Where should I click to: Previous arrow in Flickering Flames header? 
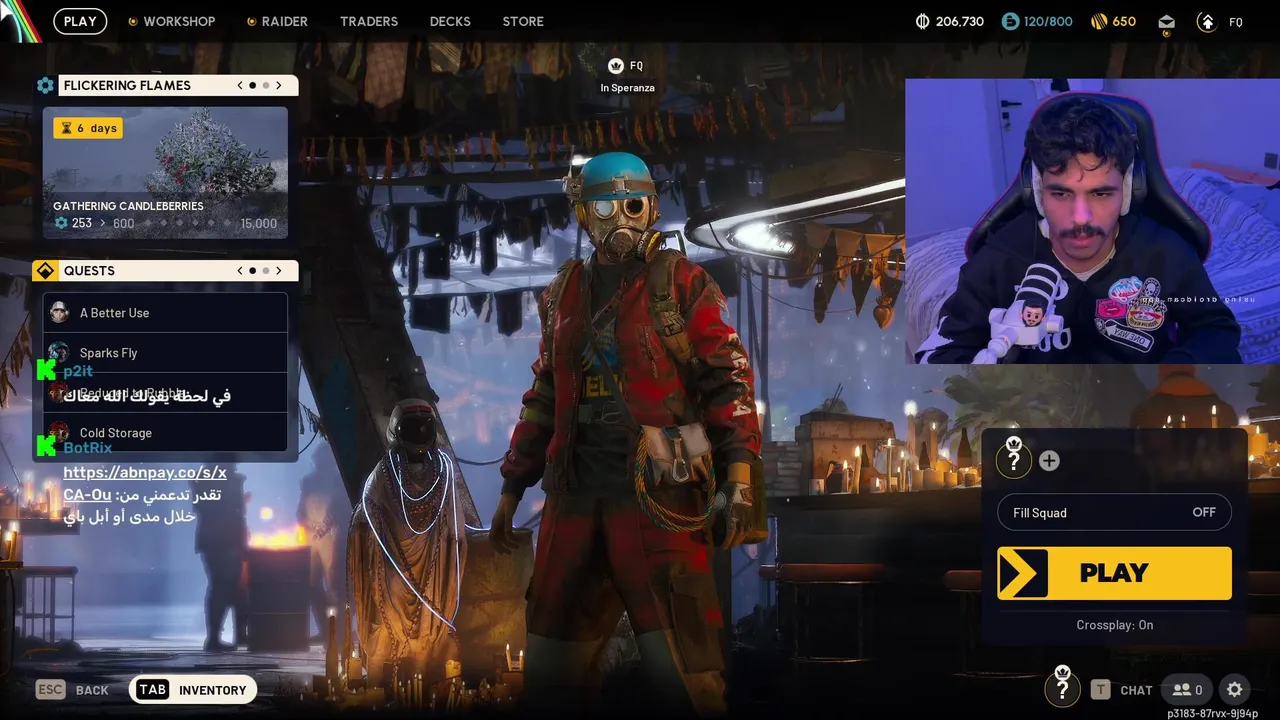(240, 85)
